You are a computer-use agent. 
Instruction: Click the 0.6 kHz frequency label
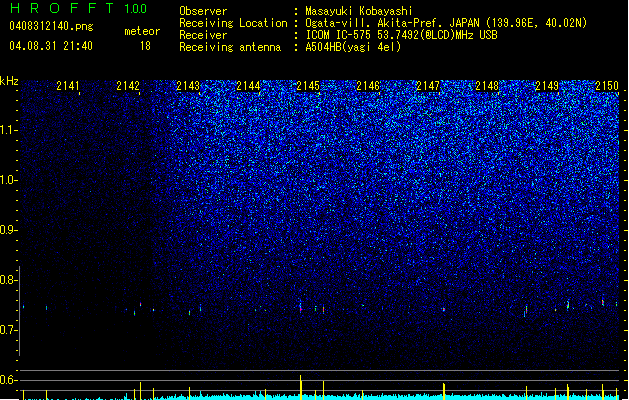coord(8,380)
